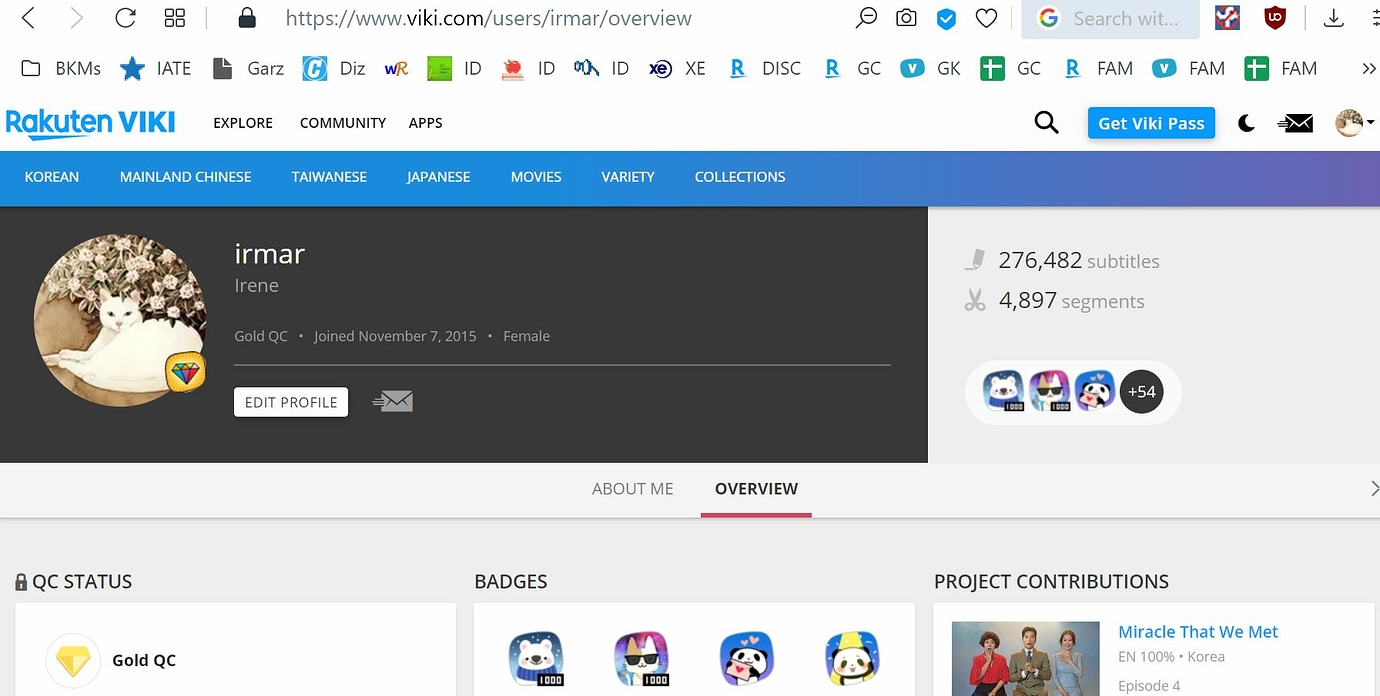Open the KOREAN category
Screen dimensions: 1380x696
coord(52,176)
